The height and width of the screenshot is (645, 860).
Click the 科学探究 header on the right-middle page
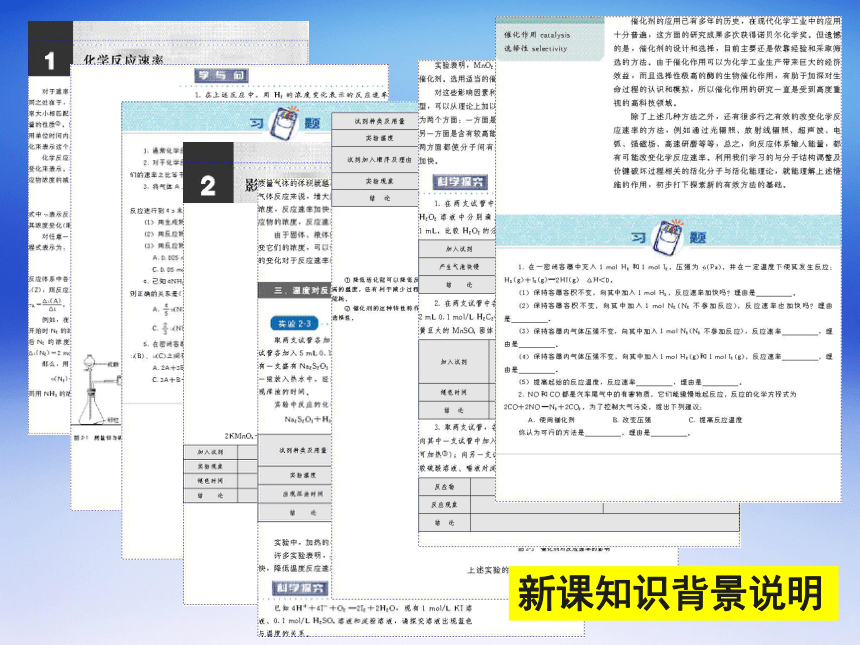[x=460, y=182]
